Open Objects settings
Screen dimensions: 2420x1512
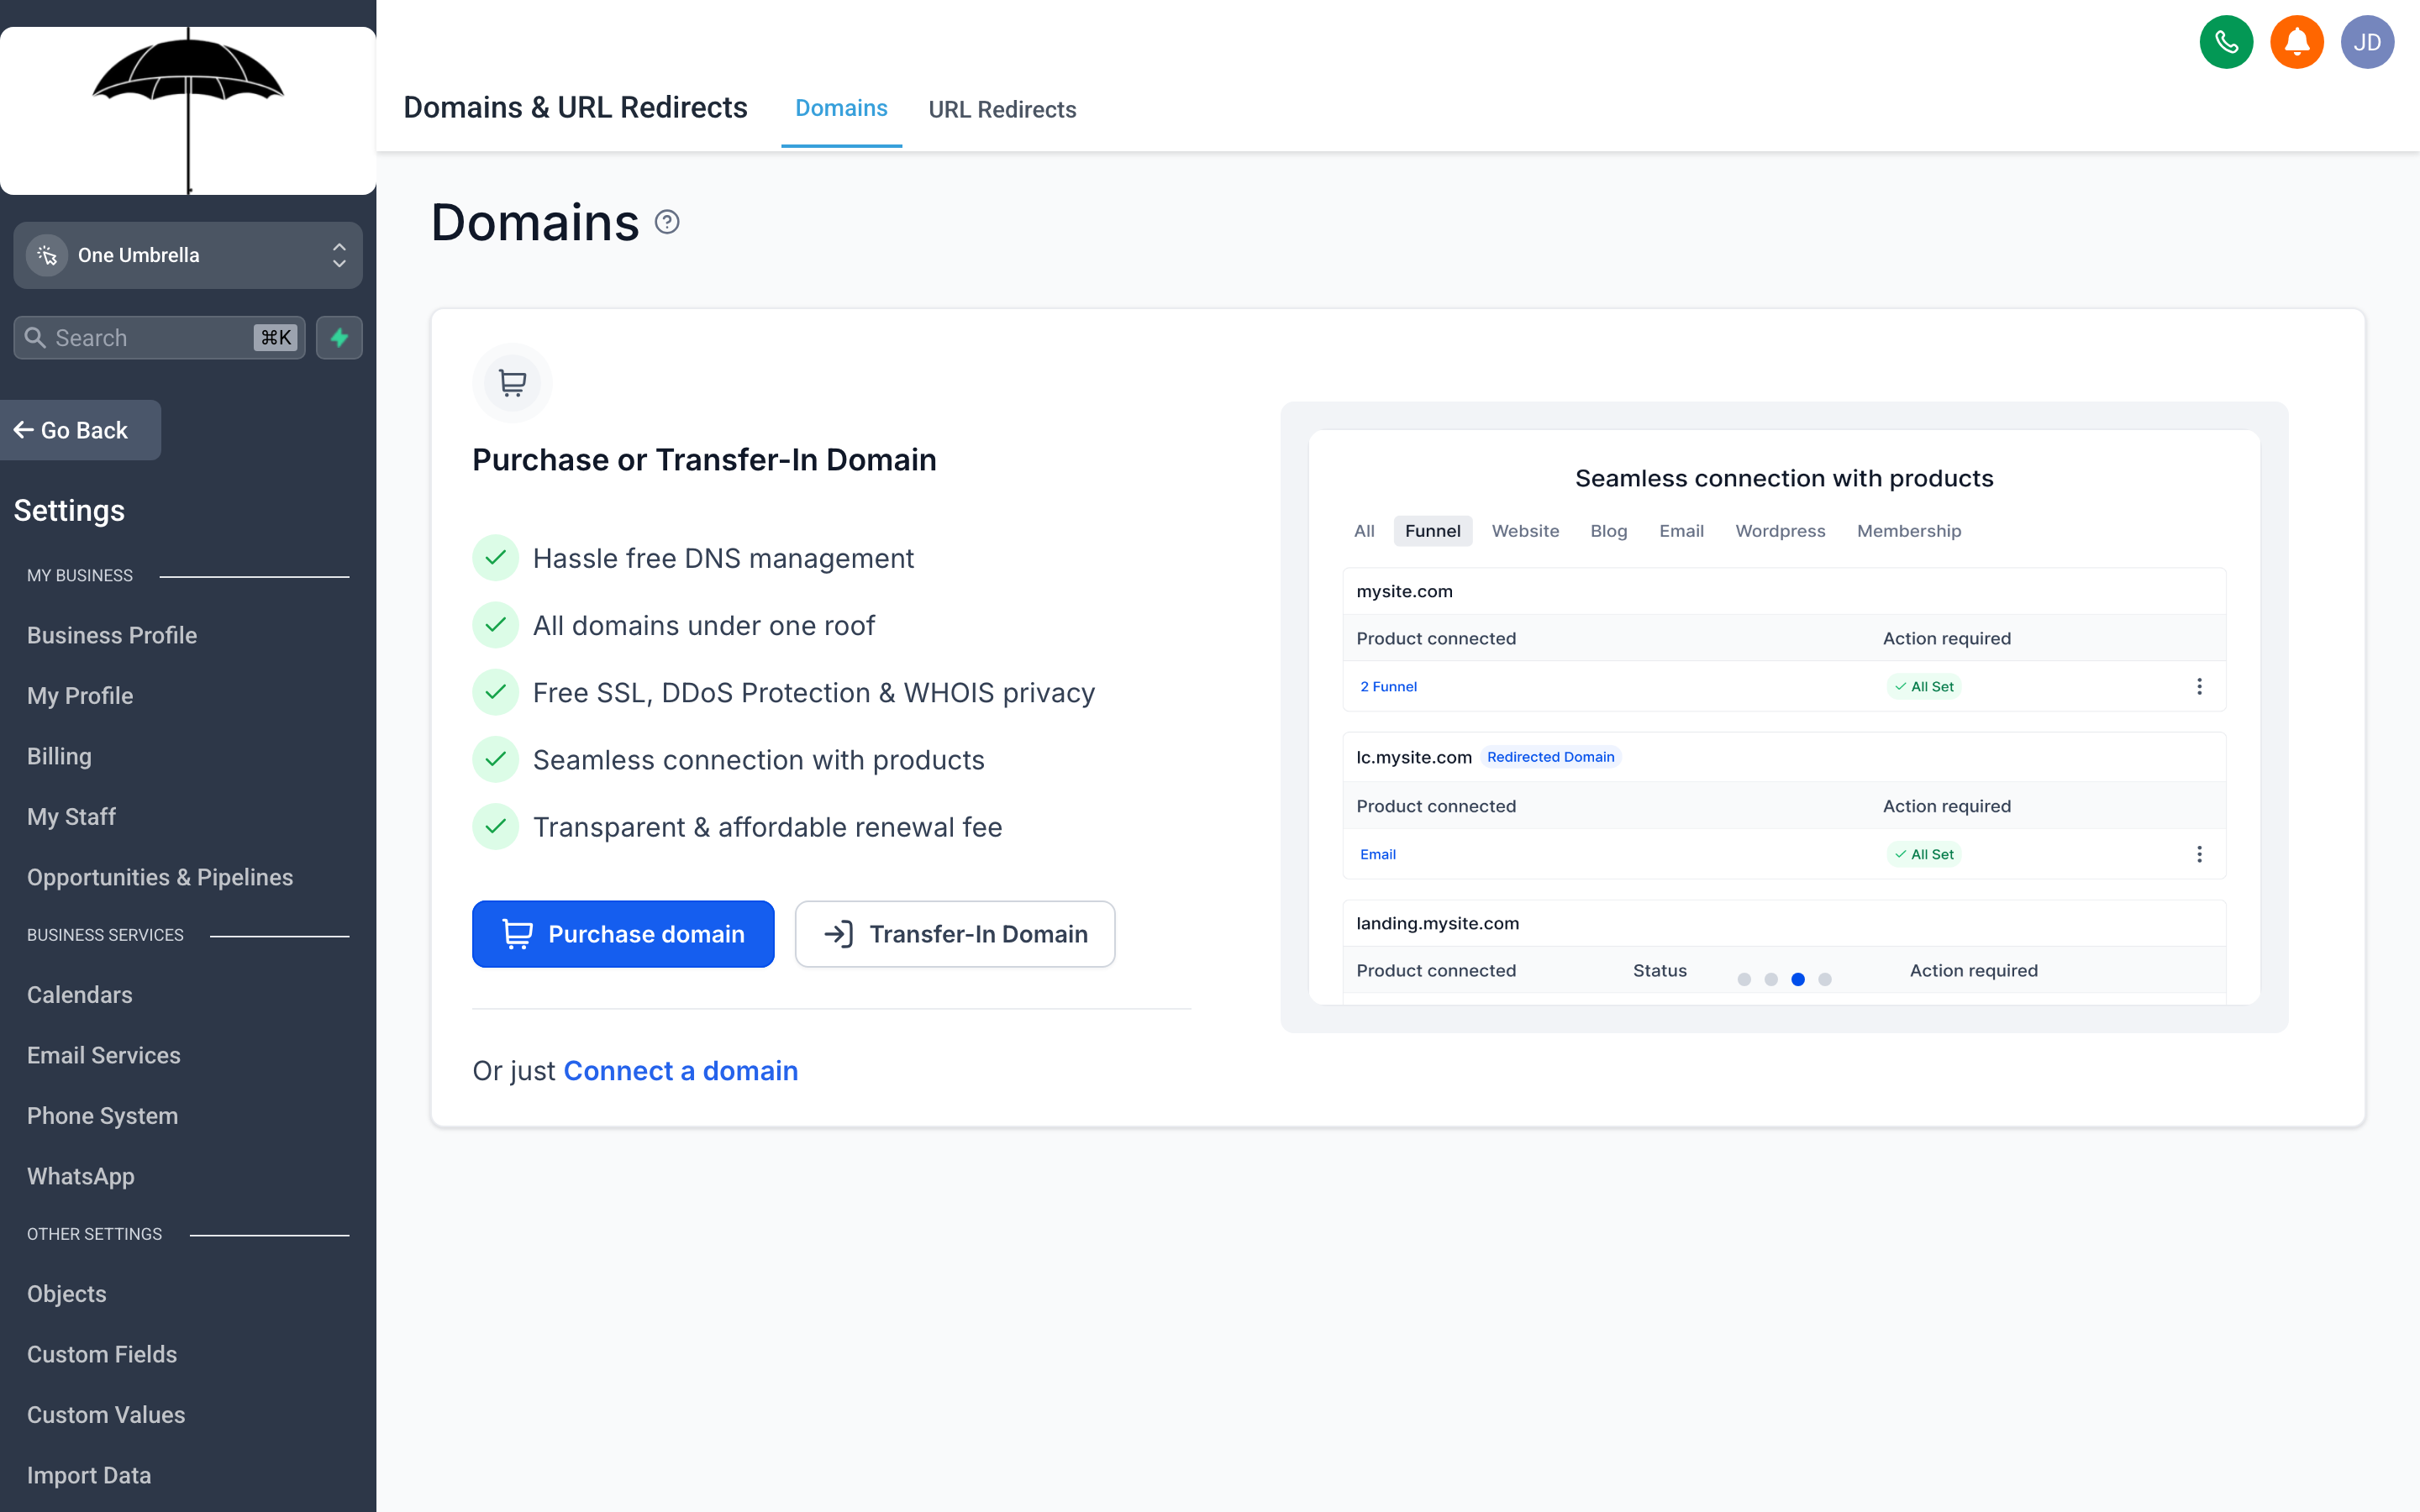click(67, 1294)
